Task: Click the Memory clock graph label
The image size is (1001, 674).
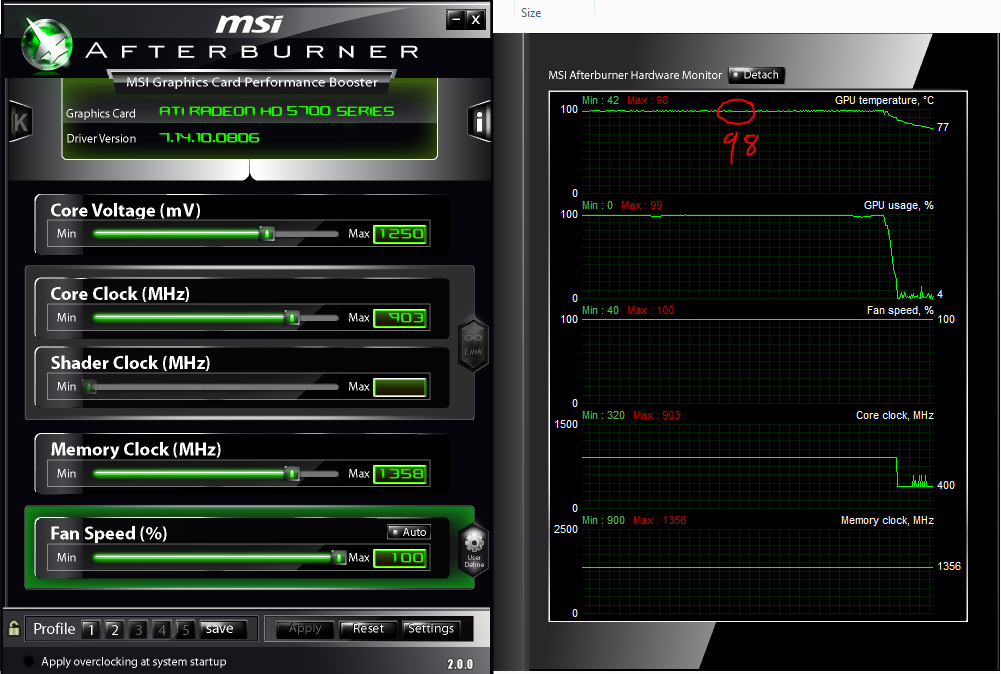Action: click(x=887, y=521)
